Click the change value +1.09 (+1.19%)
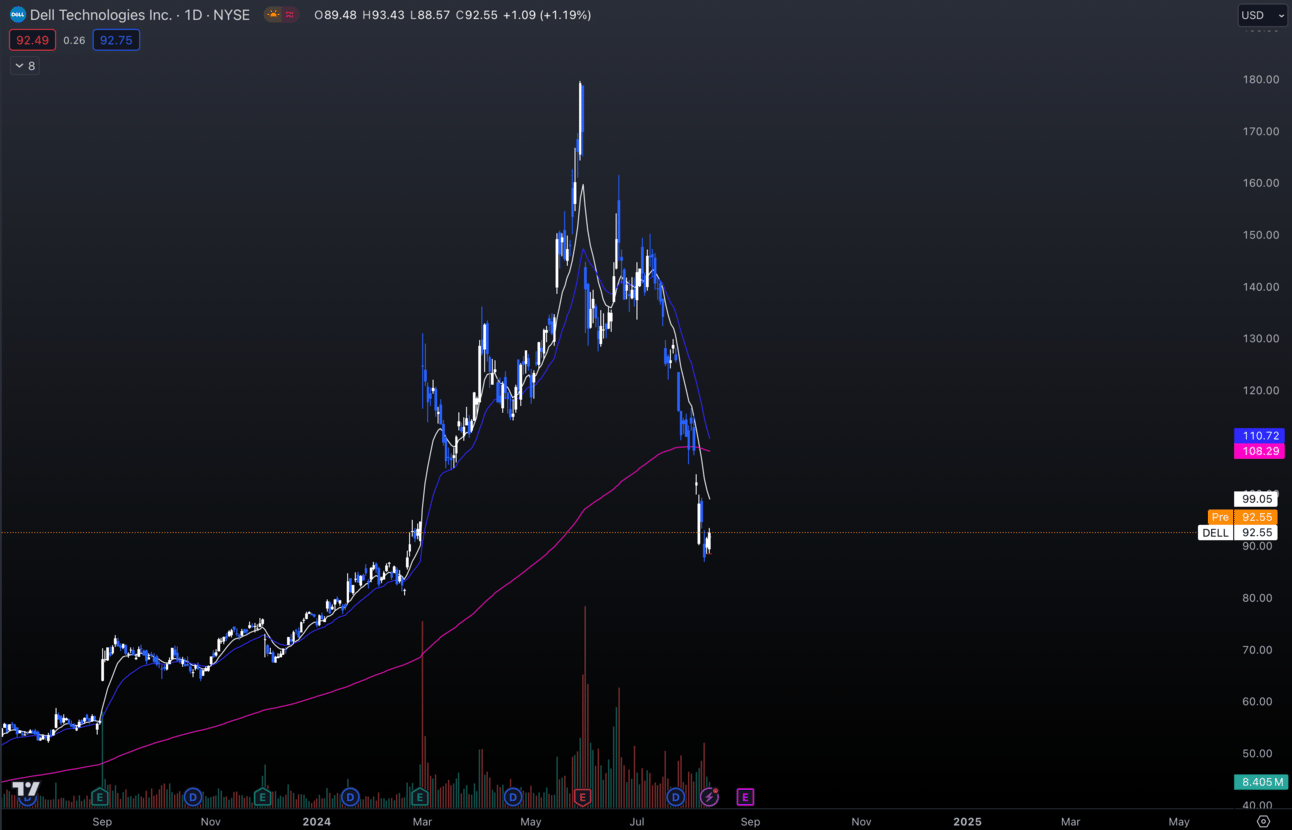The width and height of the screenshot is (1292, 830). pyautogui.click(x=547, y=15)
